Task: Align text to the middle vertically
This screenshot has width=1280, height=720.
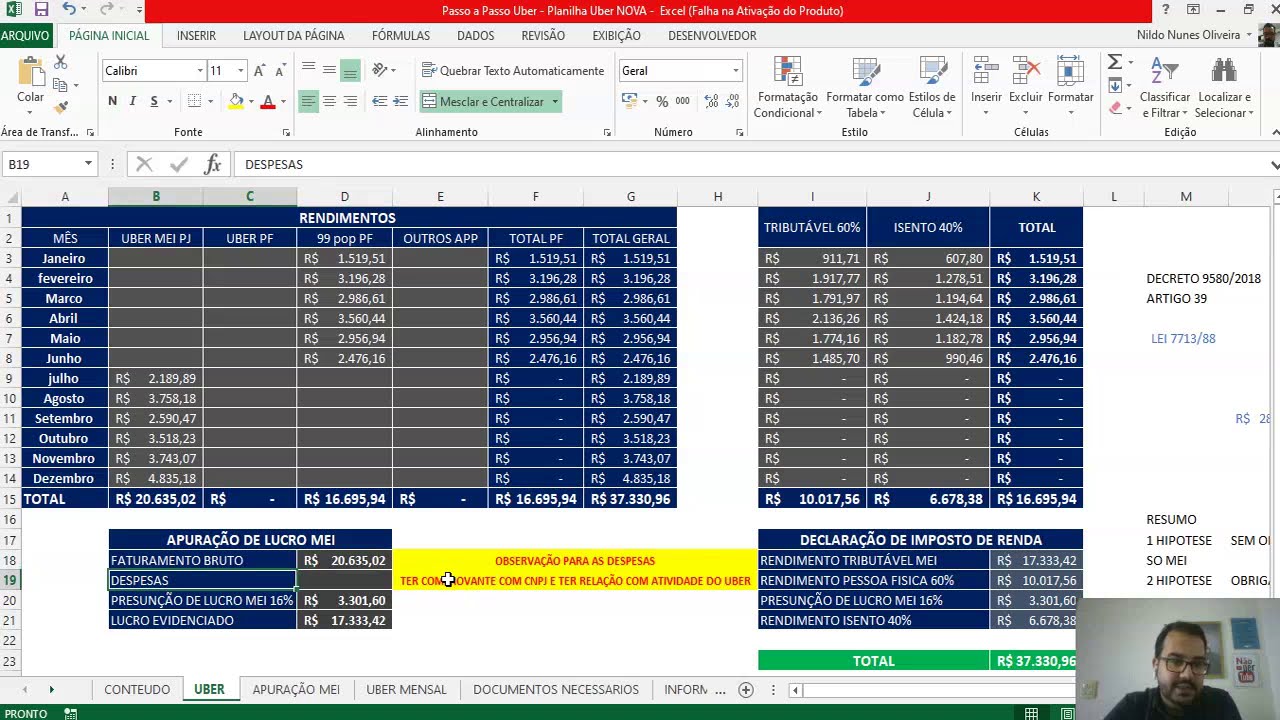Action: click(x=329, y=71)
